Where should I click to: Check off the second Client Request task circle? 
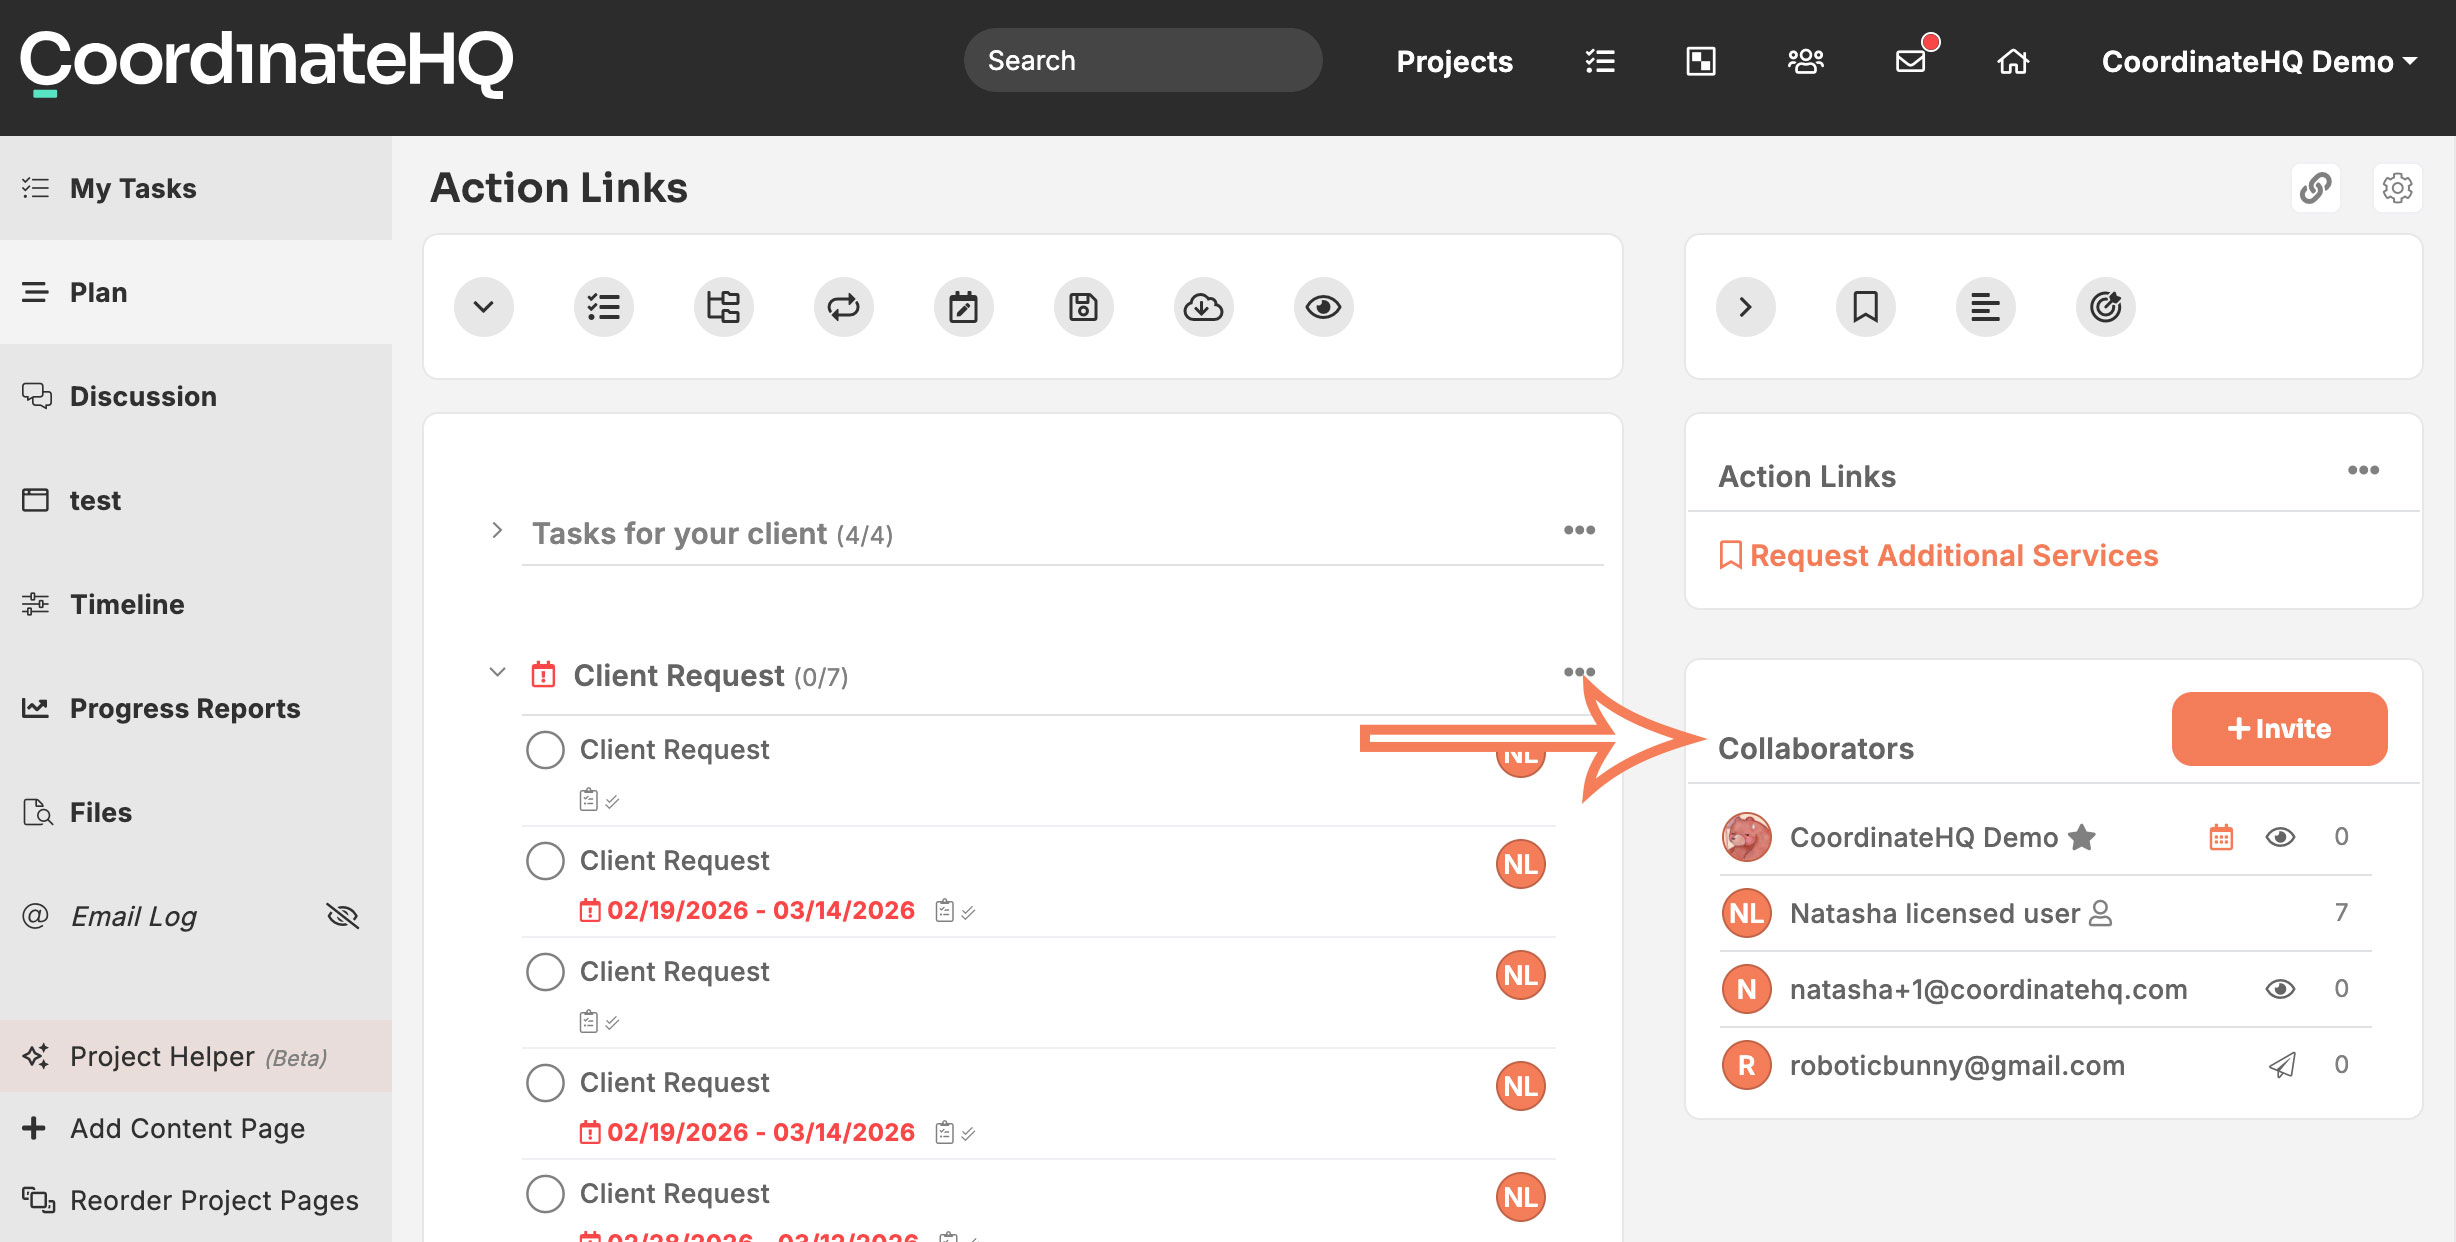pyautogui.click(x=545, y=861)
